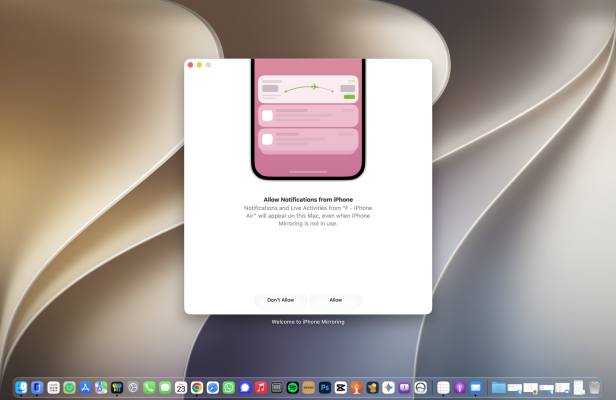Viewport: 616px width, 400px height.
Task: Launch Google Chrome from dock
Action: [197, 388]
